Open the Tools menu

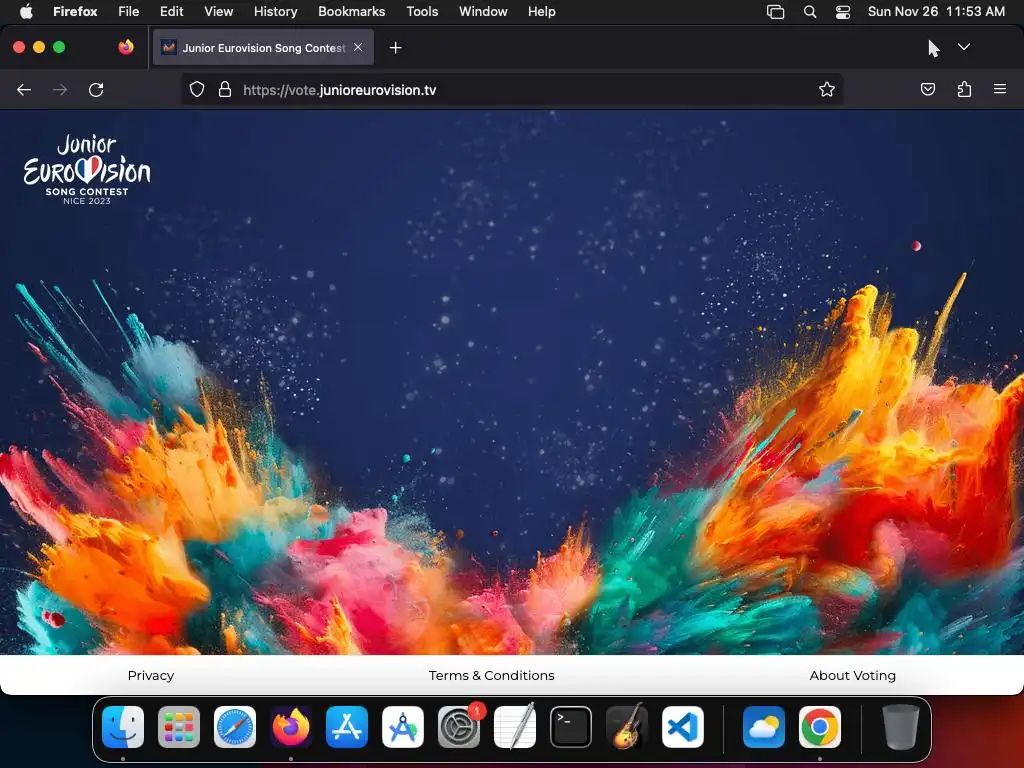[x=422, y=11]
